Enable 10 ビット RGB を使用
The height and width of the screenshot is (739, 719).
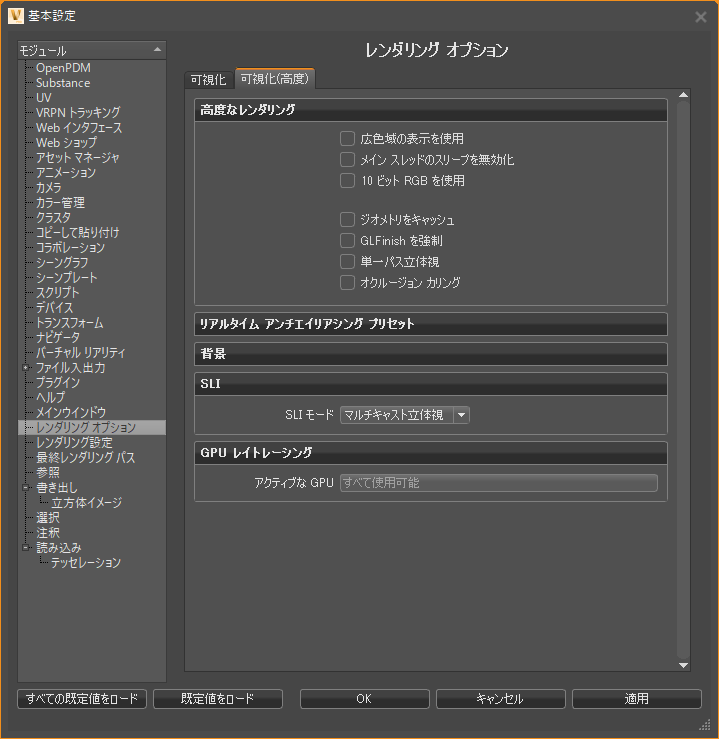click(x=347, y=181)
